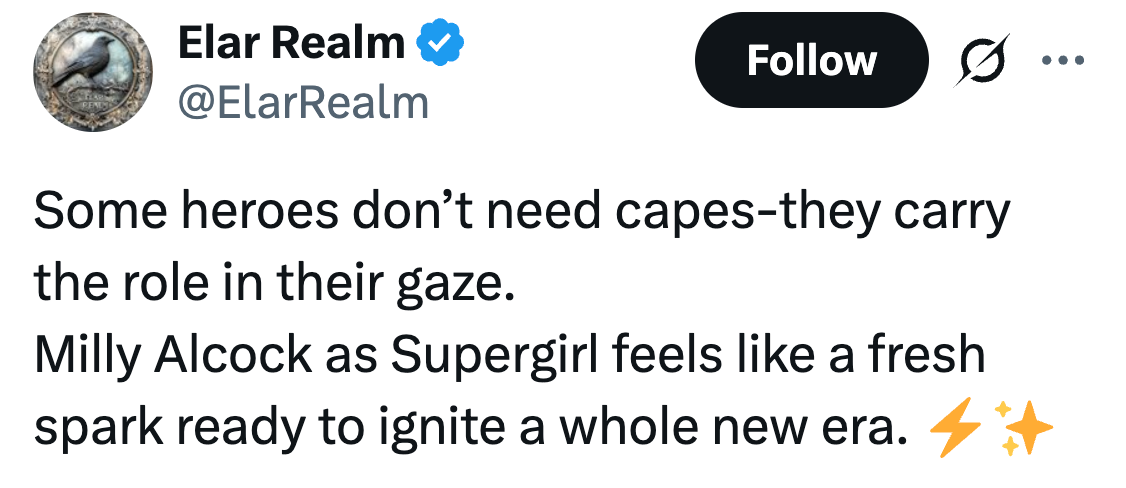The height and width of the screenshot is (488, 1126).
Task: Open the three-dot more options menu
Action: pos(1062,60)
